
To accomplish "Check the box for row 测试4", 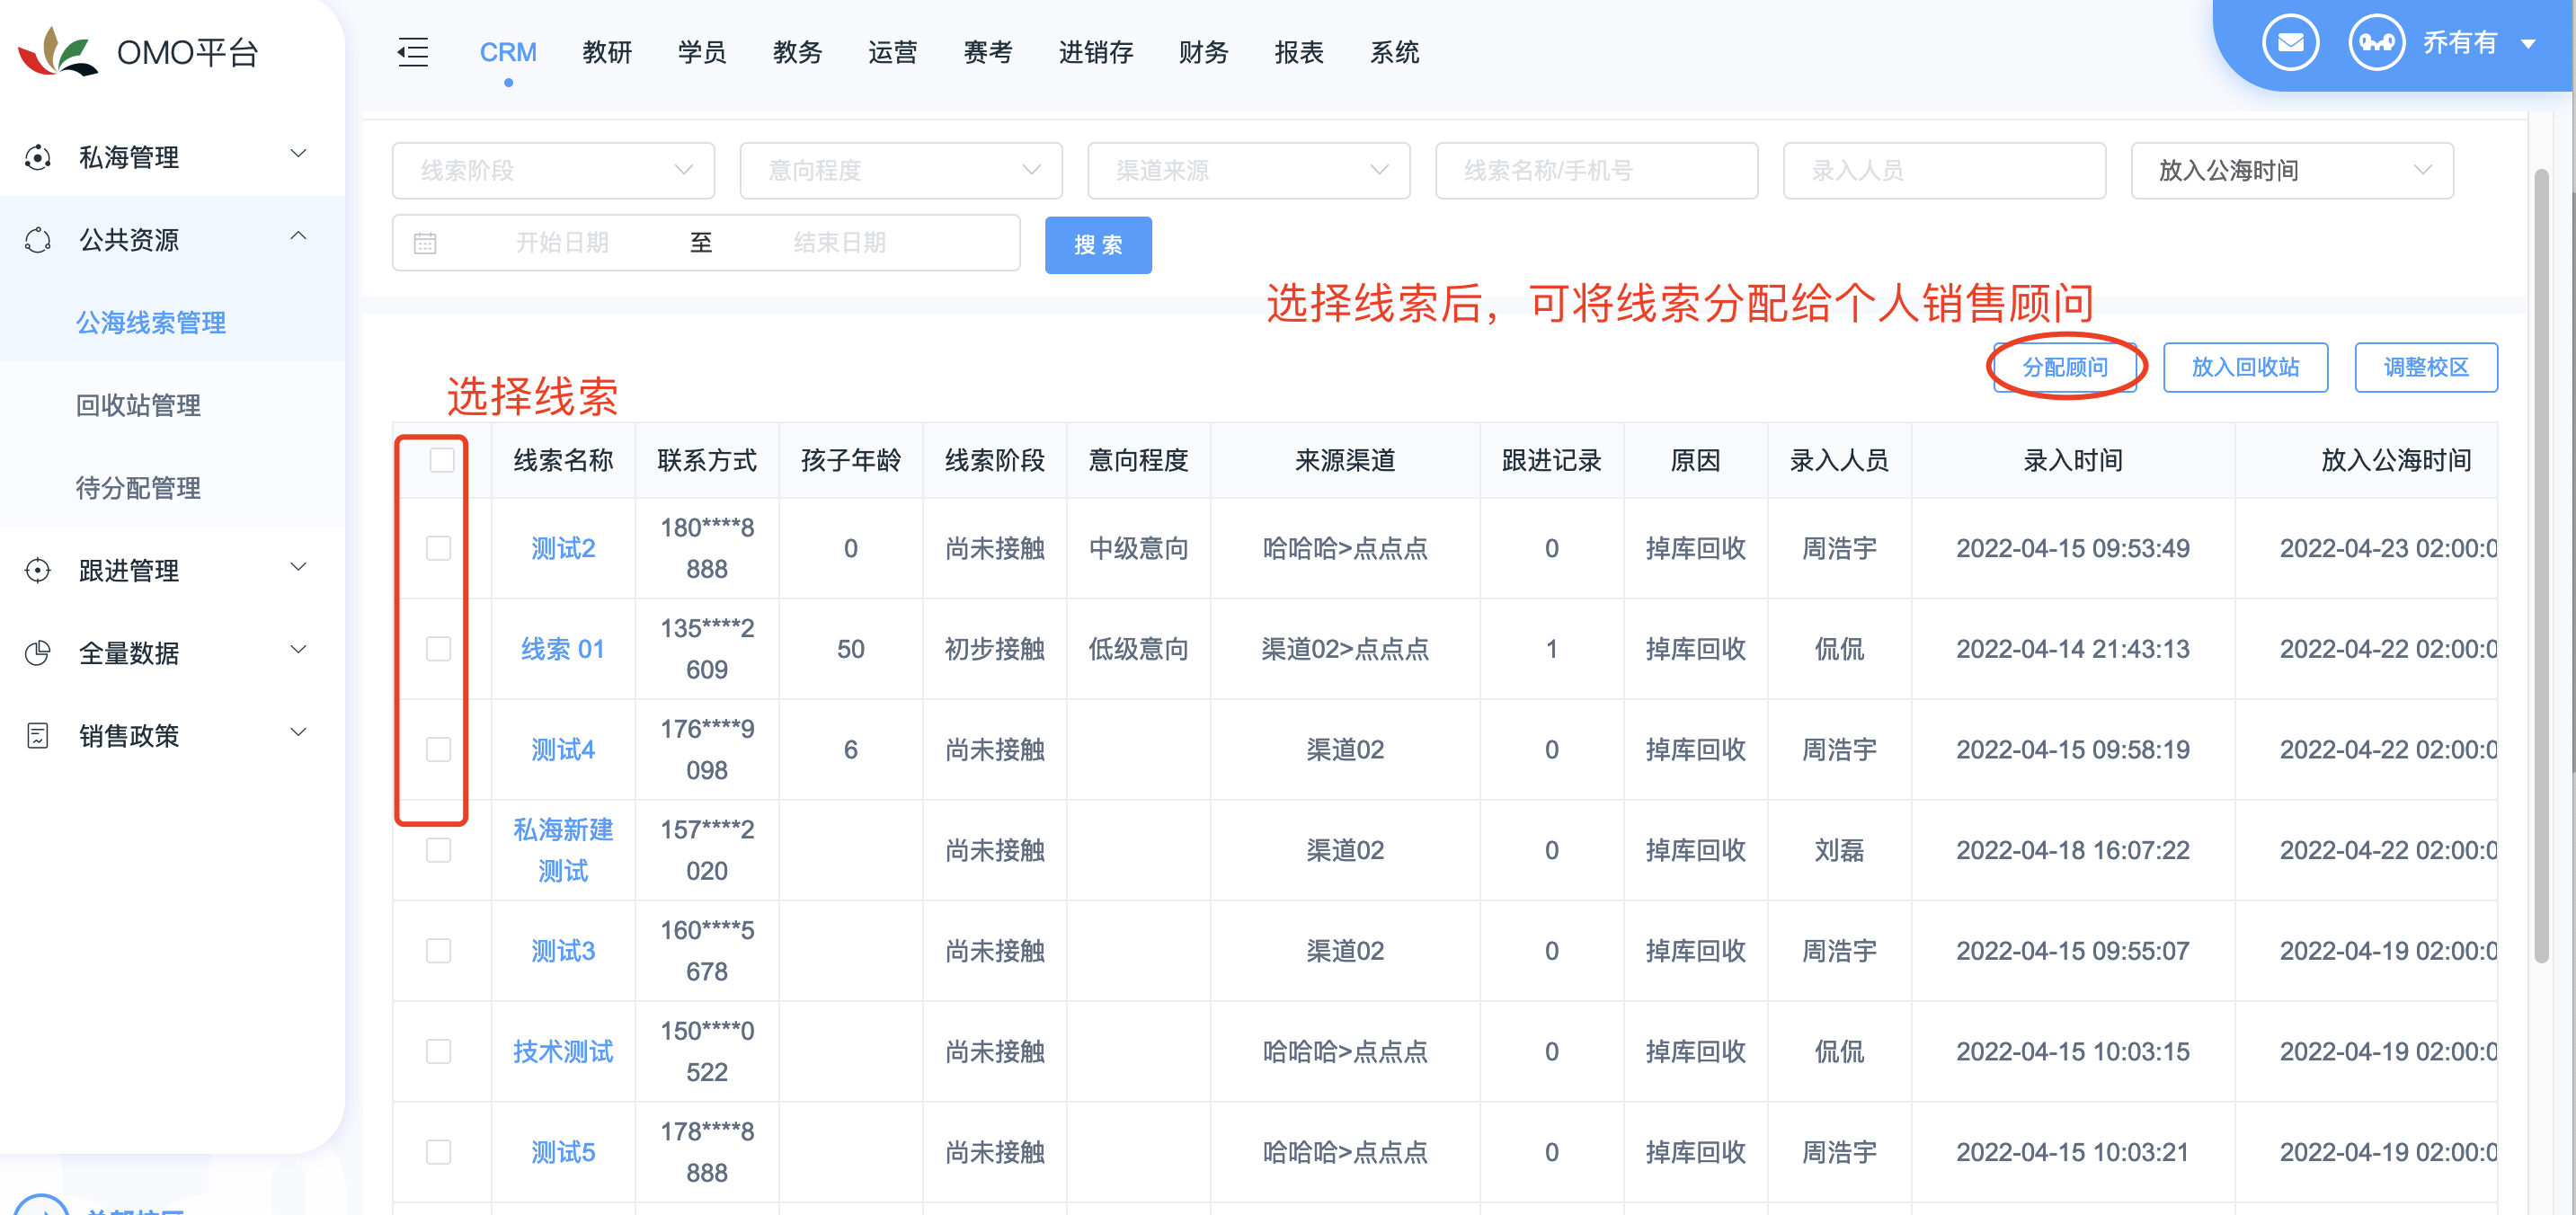I will [x=438, y=750].
